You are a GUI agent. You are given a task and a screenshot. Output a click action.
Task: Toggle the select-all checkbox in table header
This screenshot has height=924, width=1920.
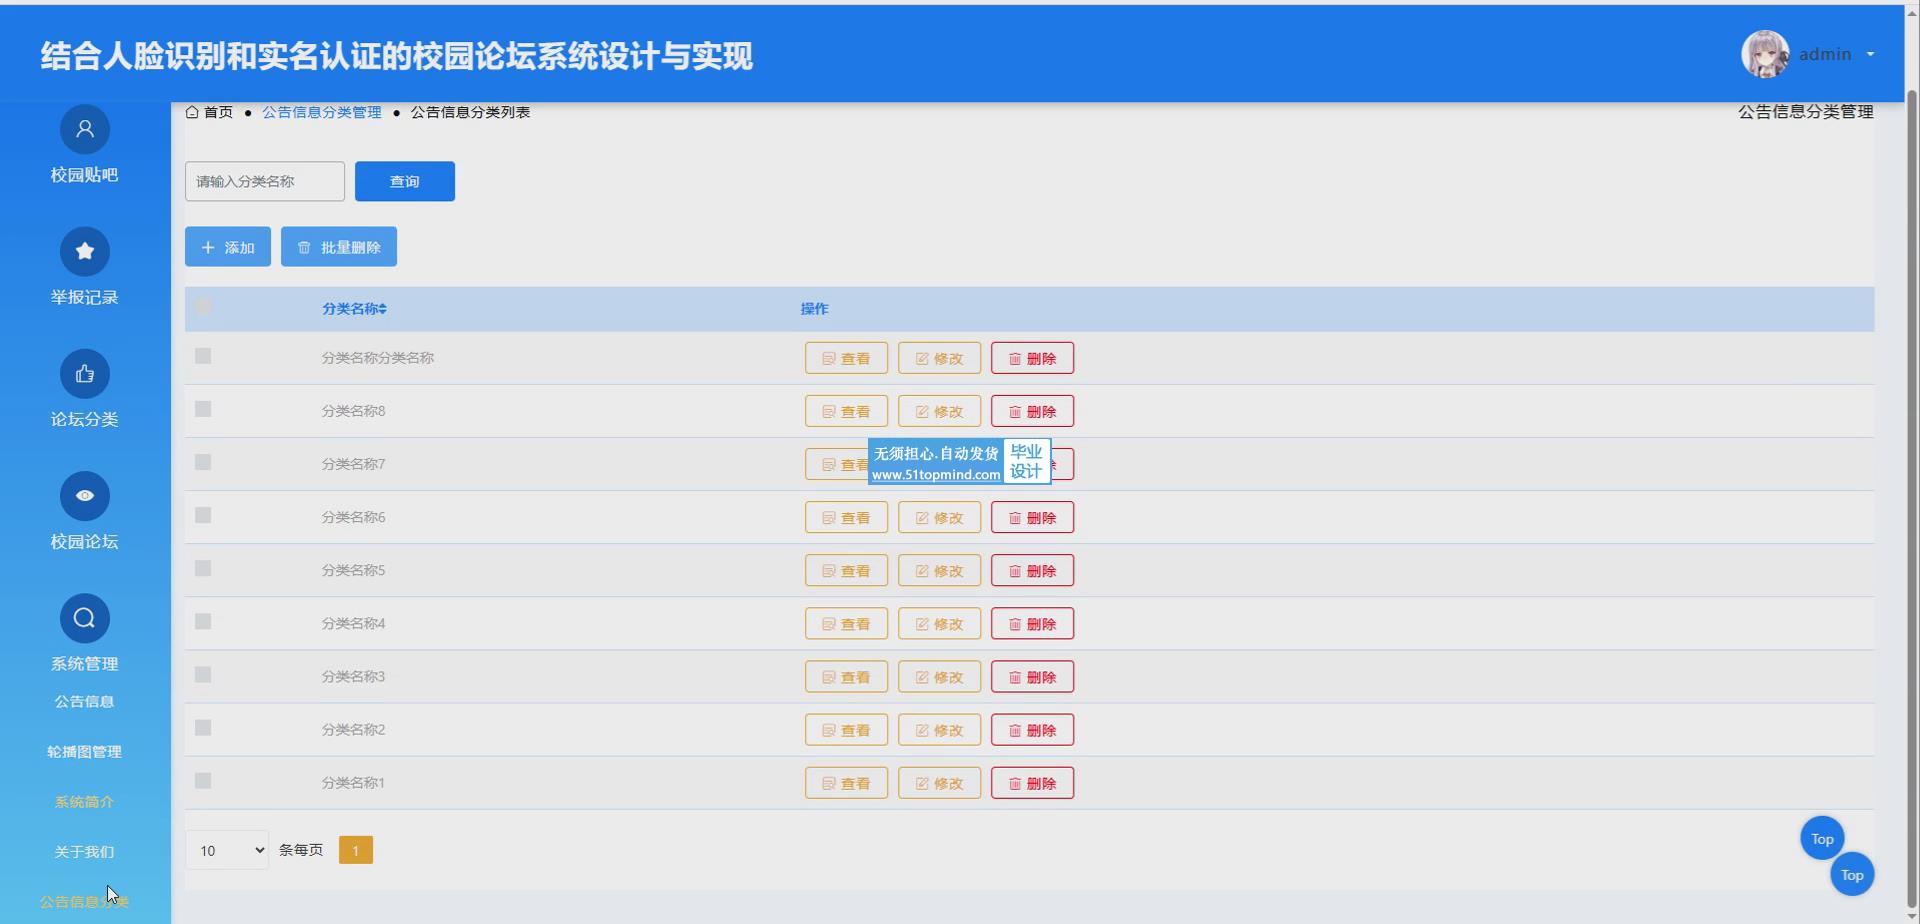tap(203, 307)
